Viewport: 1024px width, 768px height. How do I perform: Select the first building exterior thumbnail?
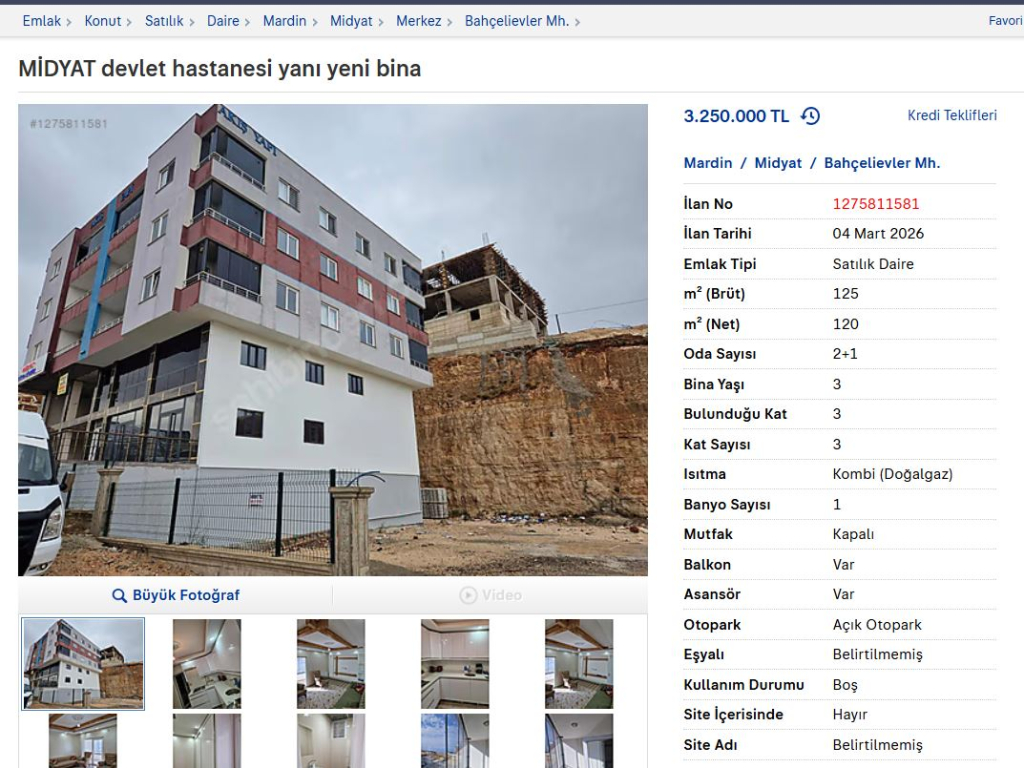[83, 664]
